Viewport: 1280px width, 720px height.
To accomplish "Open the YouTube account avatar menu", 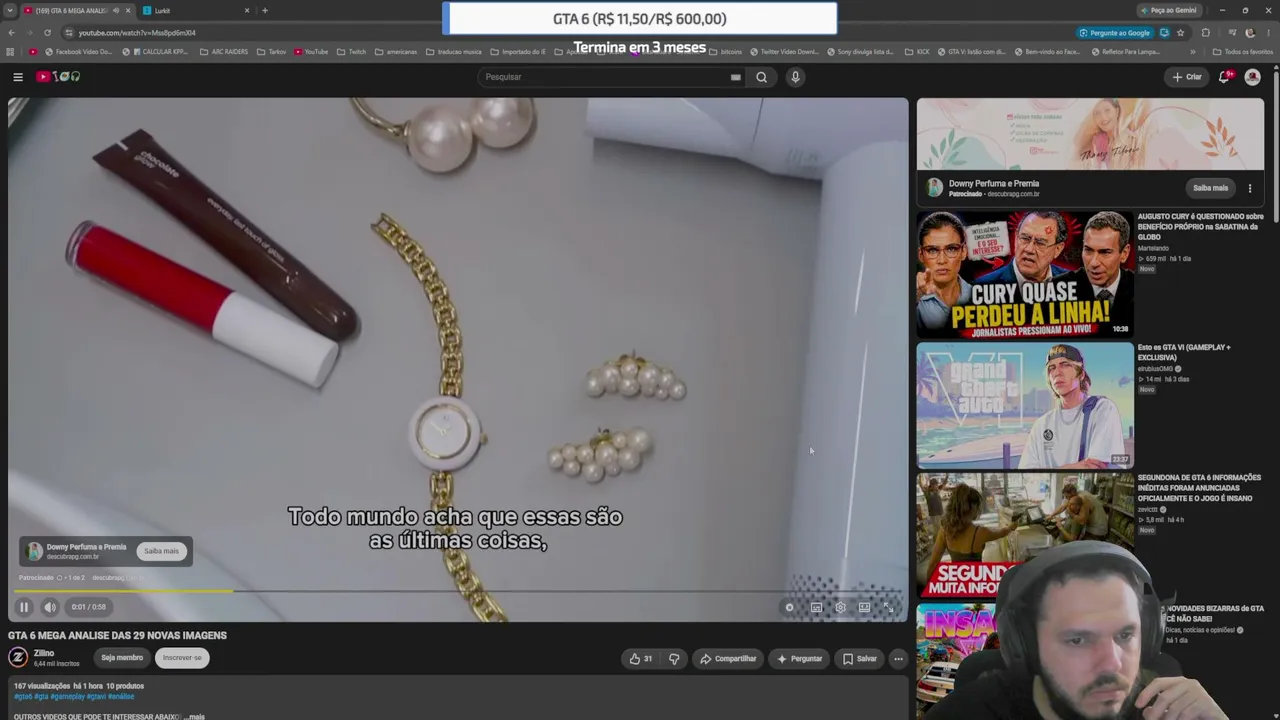I will coord(1253,77).
